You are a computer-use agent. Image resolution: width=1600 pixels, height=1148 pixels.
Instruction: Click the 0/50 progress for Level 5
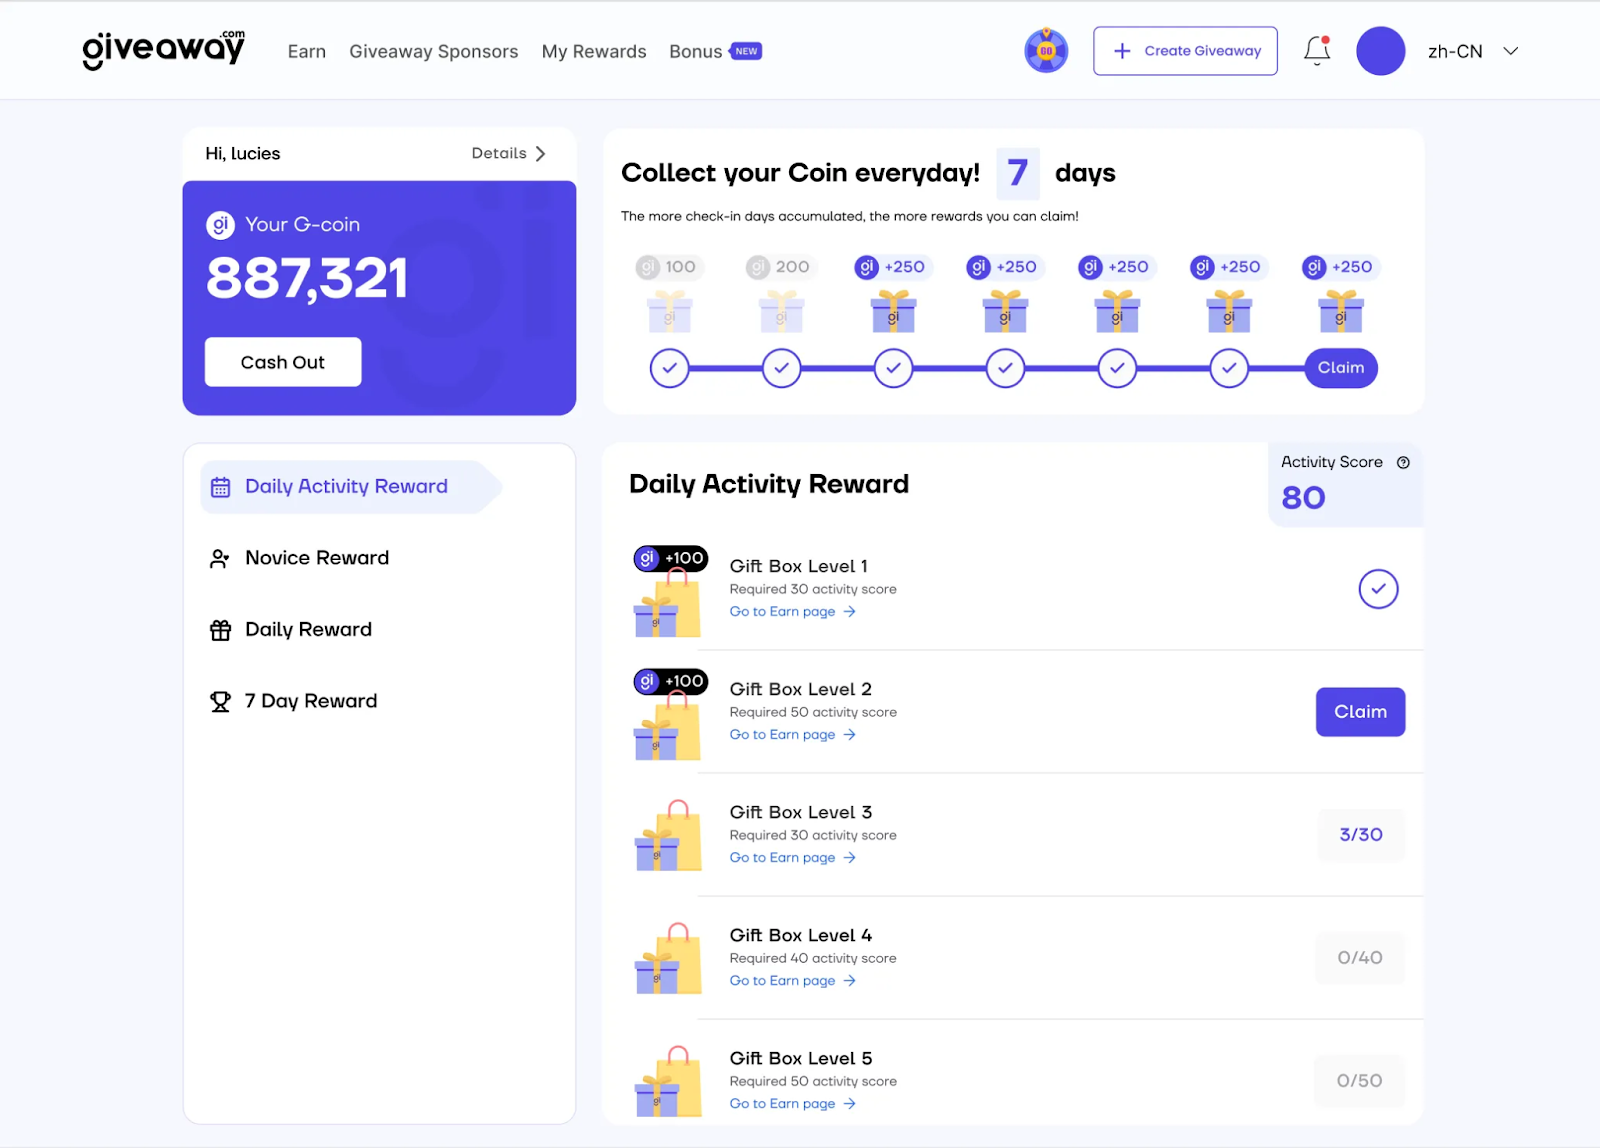coord(1360,1081)
